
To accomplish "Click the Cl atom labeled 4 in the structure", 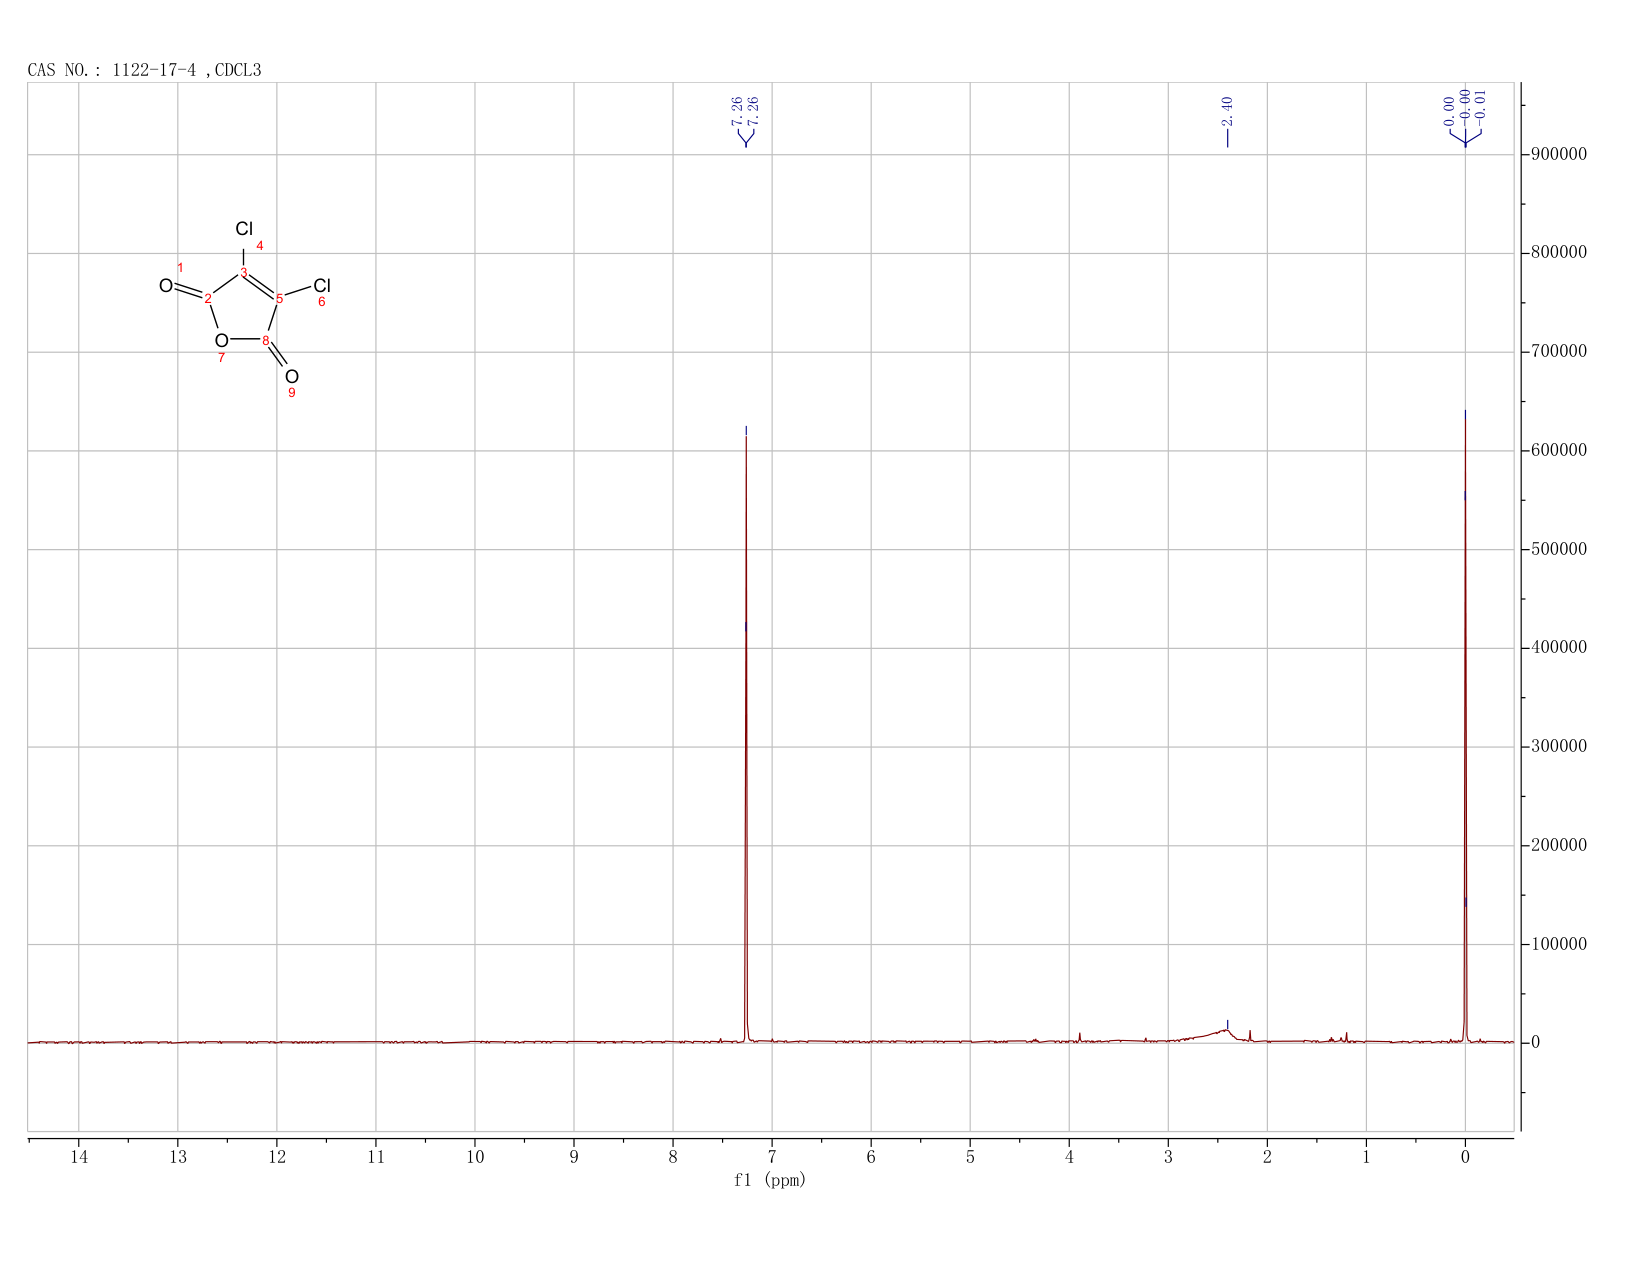I will click(244, 230).
